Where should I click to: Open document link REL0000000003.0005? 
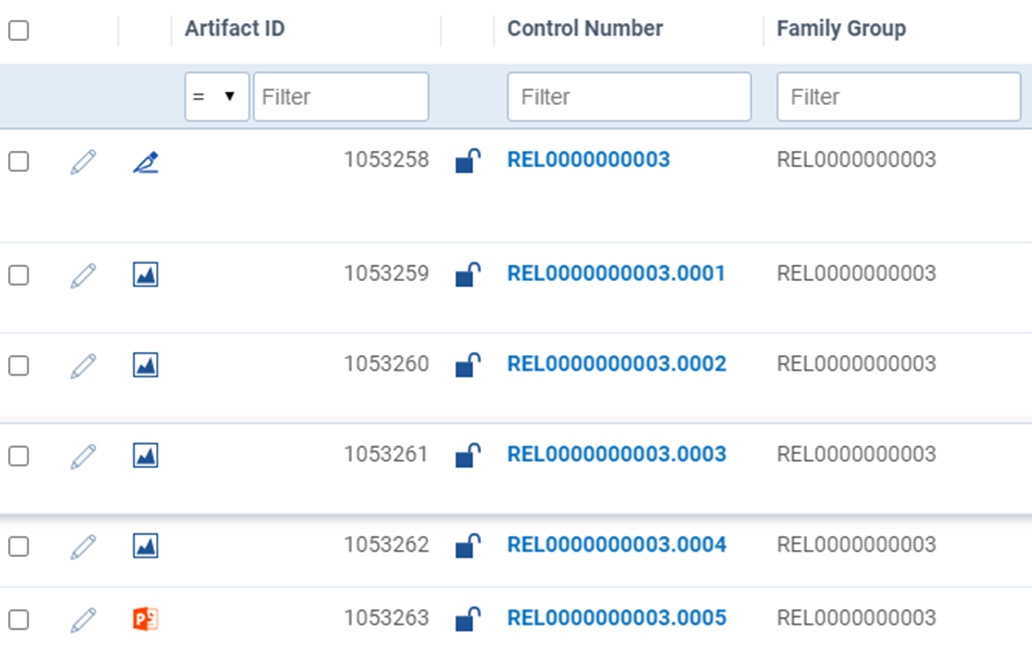[x=617, y=617]
